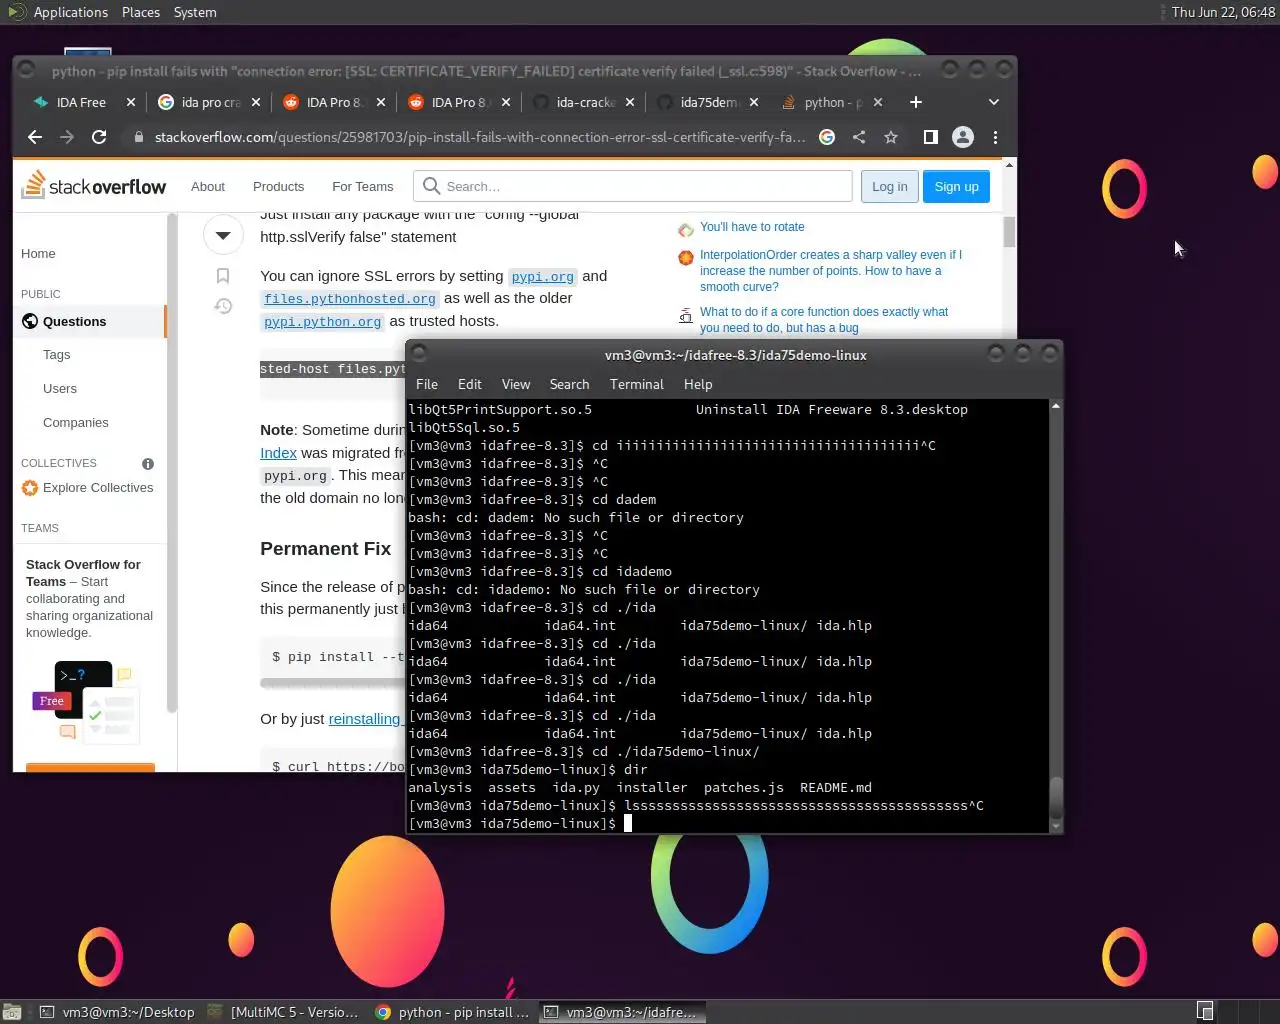Image resolution: width=1280 pixels, height=1024 pixels.
Task: Open the Places menu
Action: 141,12
